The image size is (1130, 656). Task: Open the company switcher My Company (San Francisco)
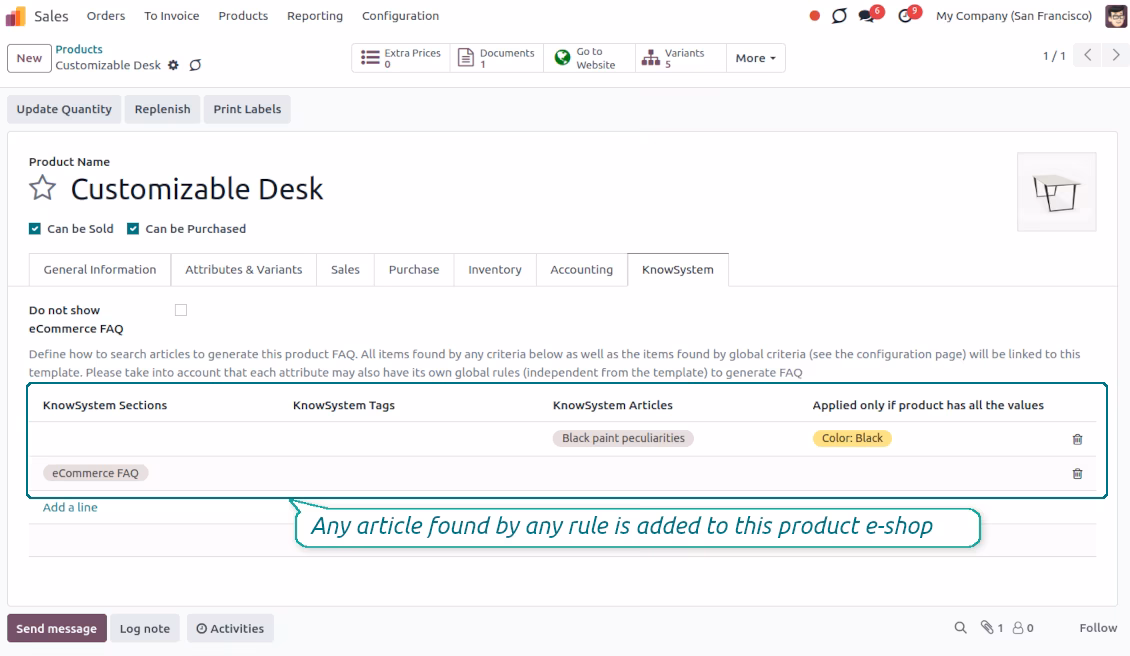1013,16
